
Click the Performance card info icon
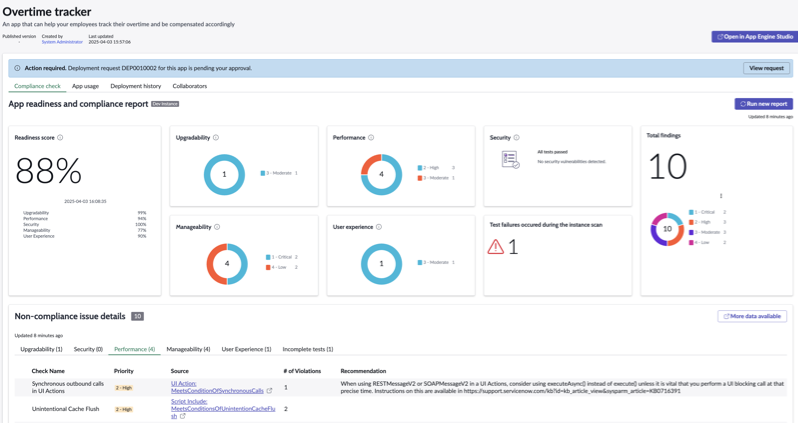371,137
